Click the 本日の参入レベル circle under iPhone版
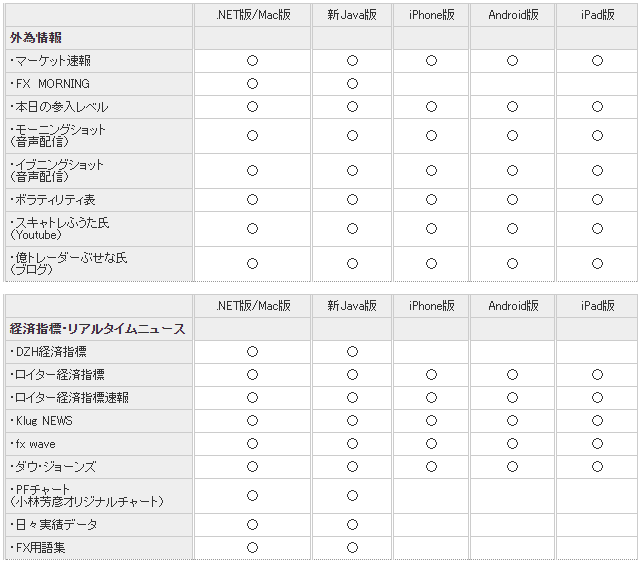642x565 pixels. click(x=431, y=107)
